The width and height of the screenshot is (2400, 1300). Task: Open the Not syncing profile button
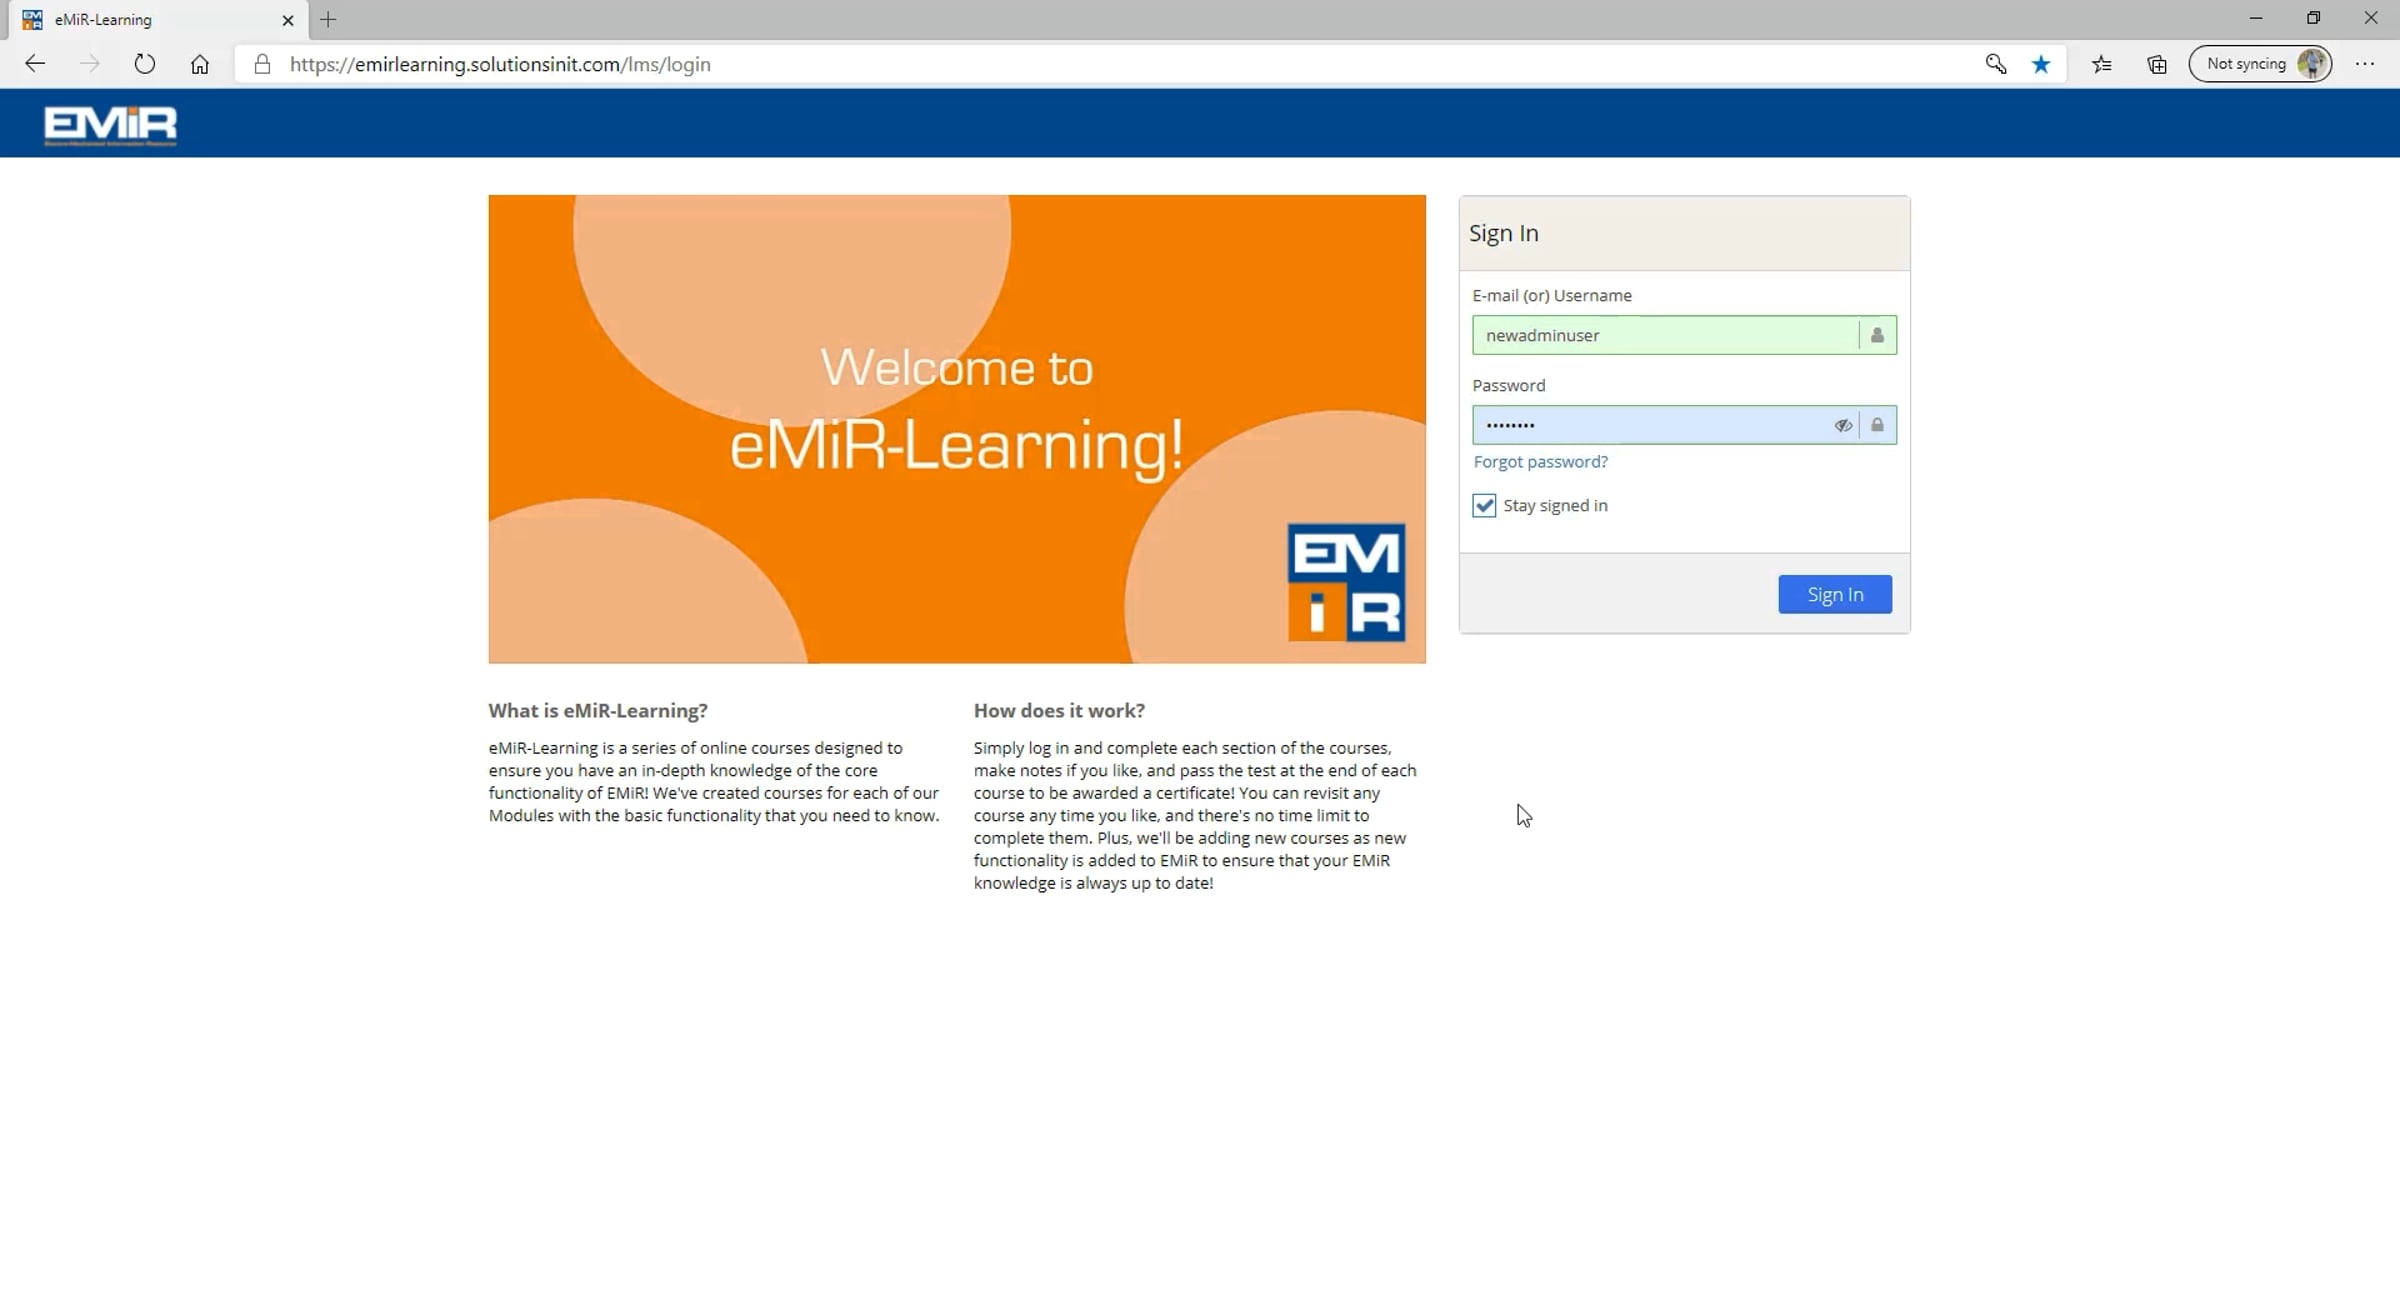click(2260, 64)
